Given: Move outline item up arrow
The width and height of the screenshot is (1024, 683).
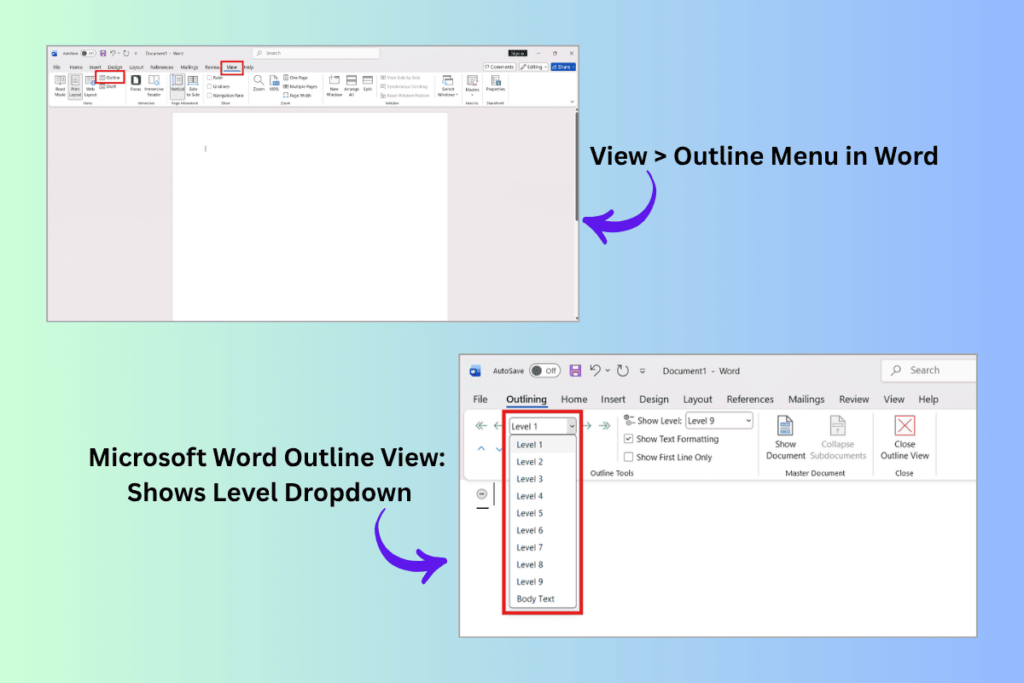Looking at the screenshot, I should coord(481,449).
